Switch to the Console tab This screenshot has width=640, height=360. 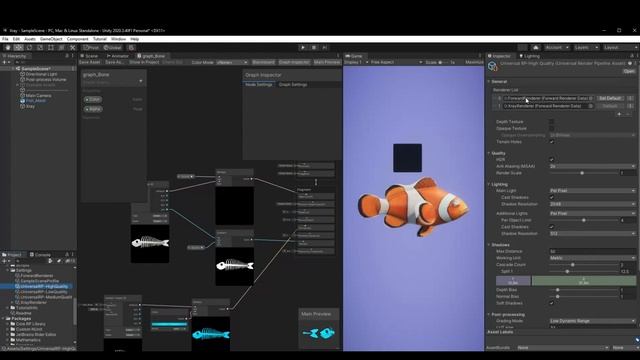pyautogui.click(x=40, y=255)
